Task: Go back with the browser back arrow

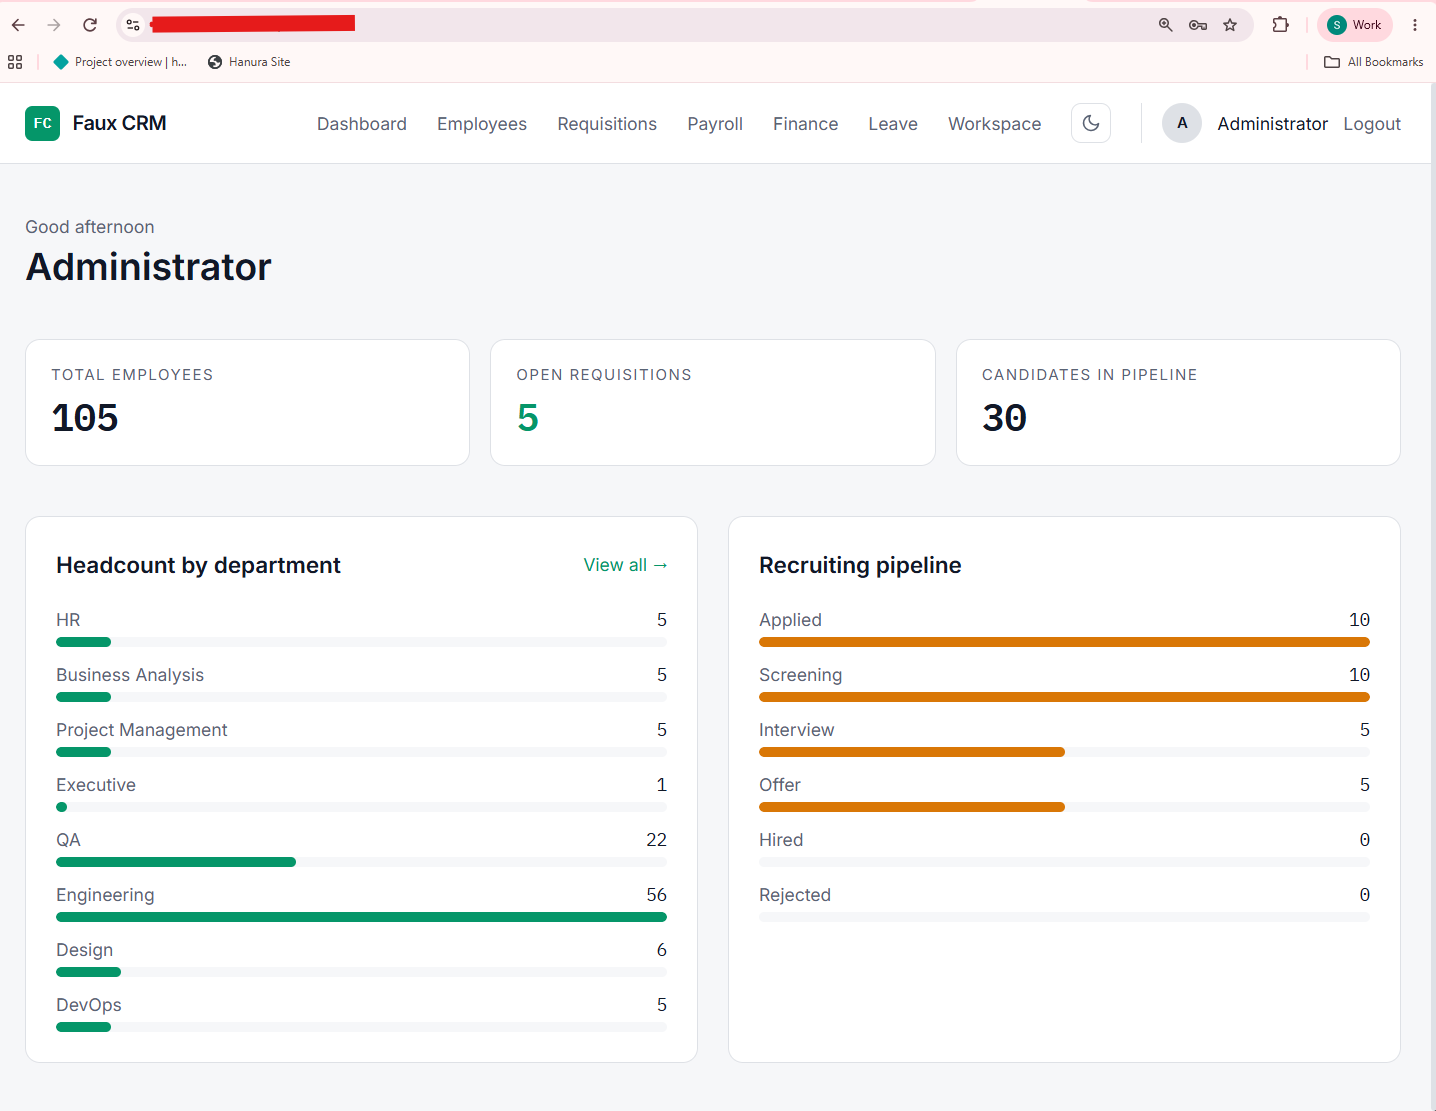Action: (18, 25)
